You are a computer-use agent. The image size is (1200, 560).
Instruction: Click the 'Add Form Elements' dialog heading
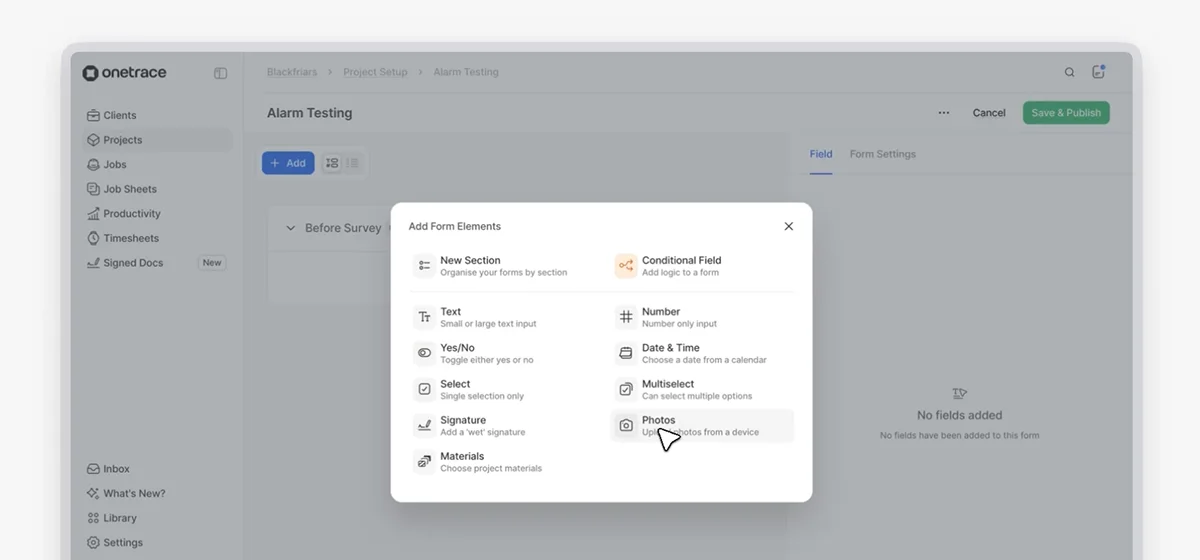click(455, 226)
